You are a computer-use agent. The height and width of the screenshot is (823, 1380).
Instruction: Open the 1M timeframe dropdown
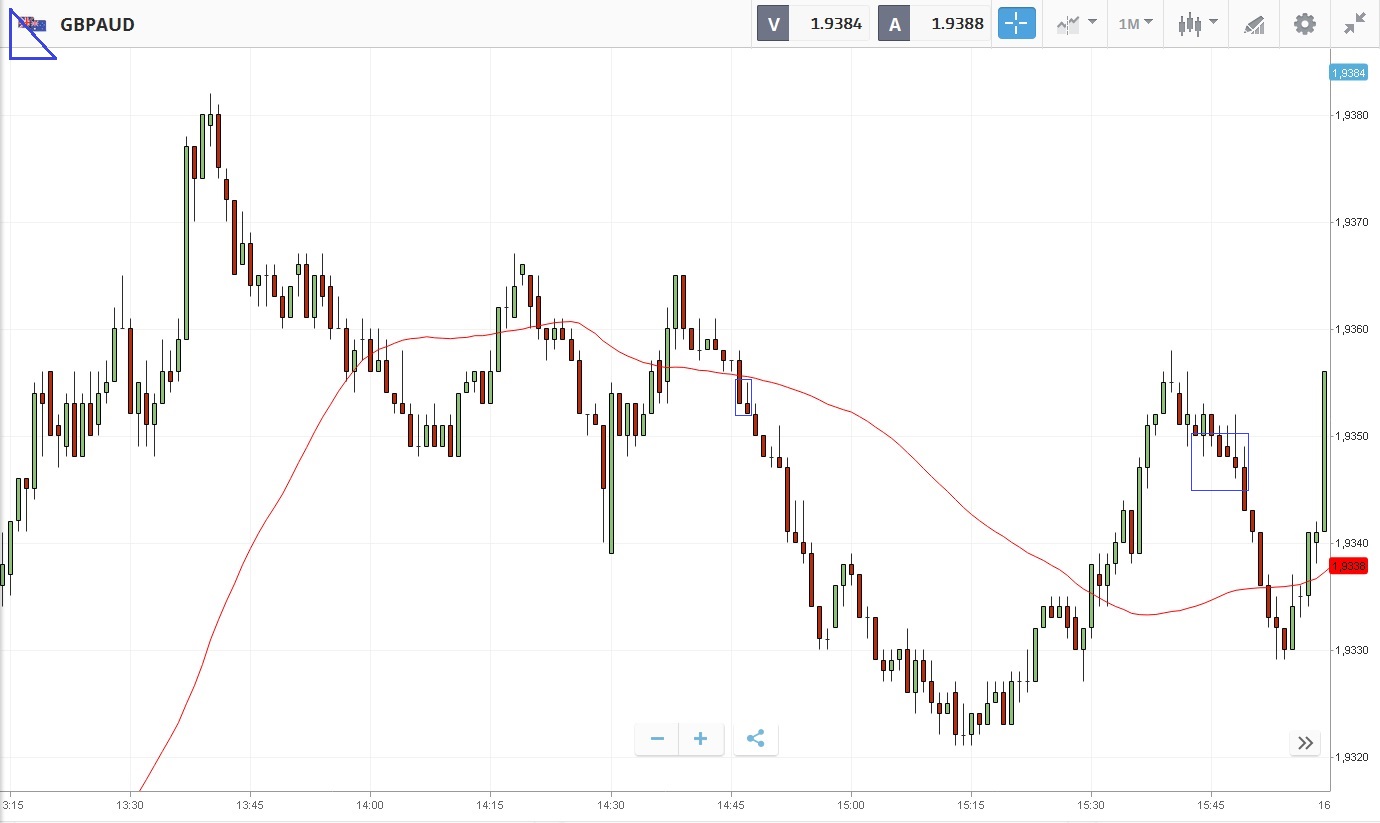[x=1135, y=23]
